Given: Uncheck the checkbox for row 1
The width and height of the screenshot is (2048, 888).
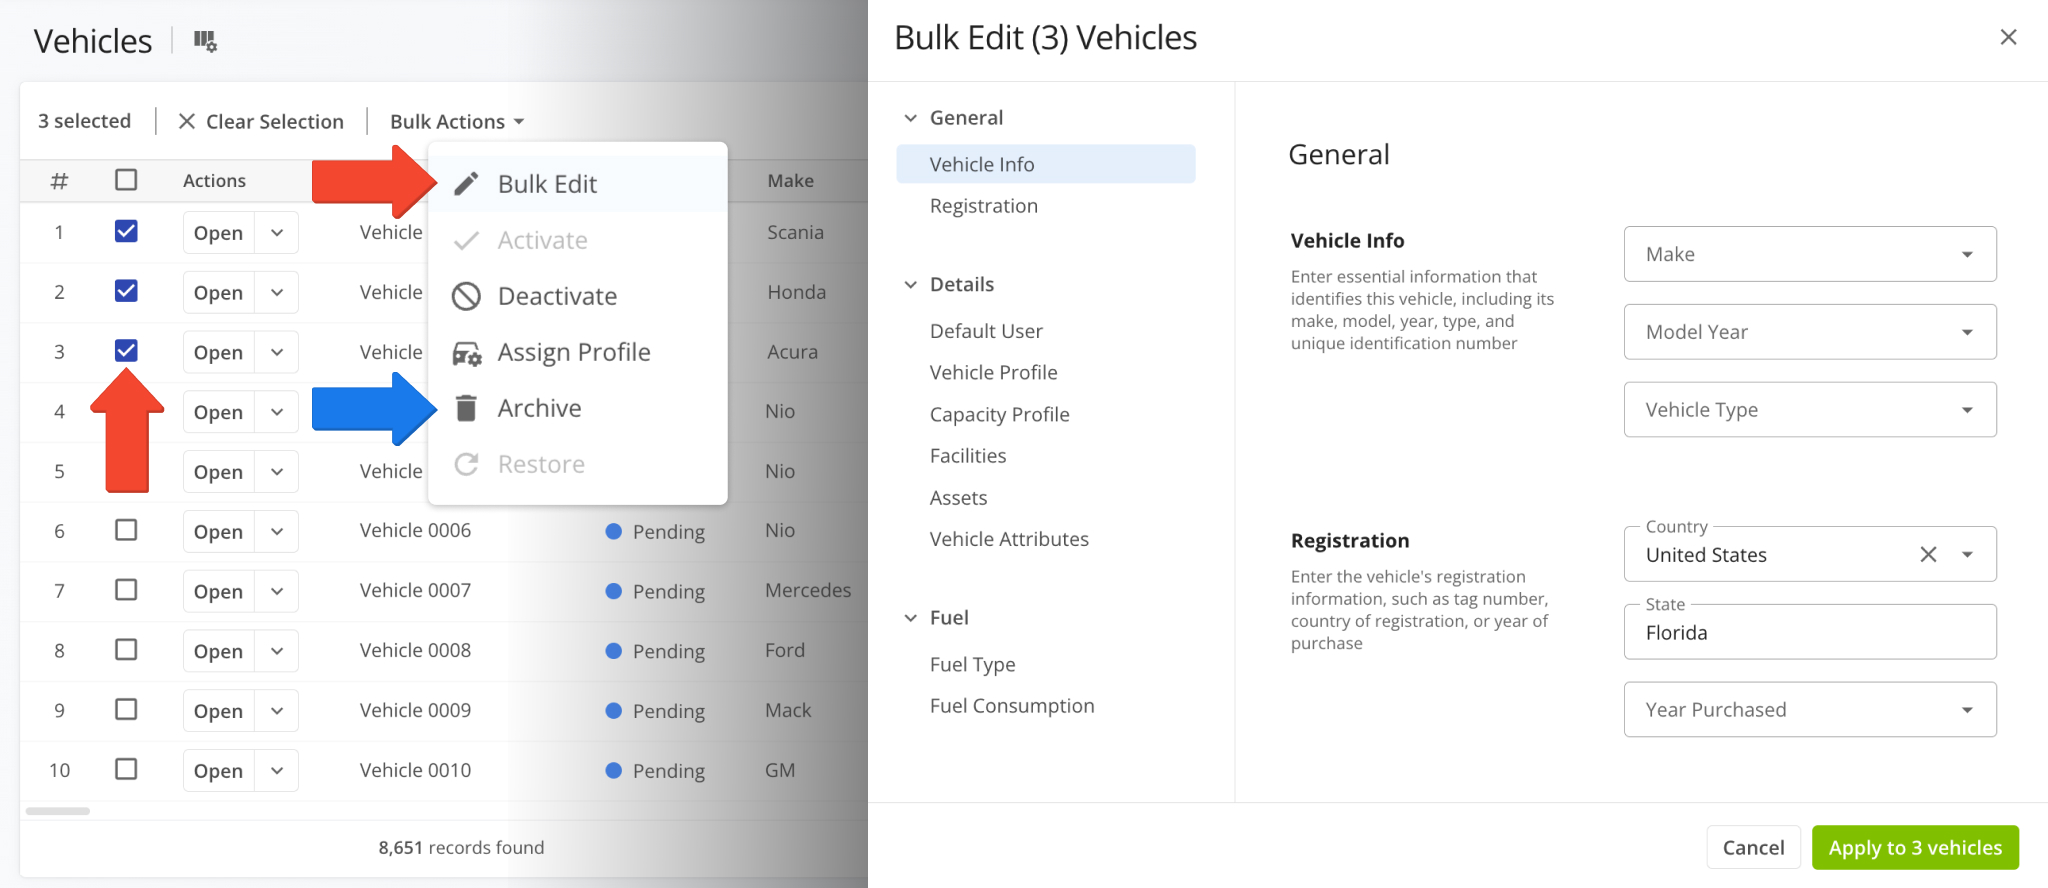Looking at the screenshot, I should [x=126, y=231].
